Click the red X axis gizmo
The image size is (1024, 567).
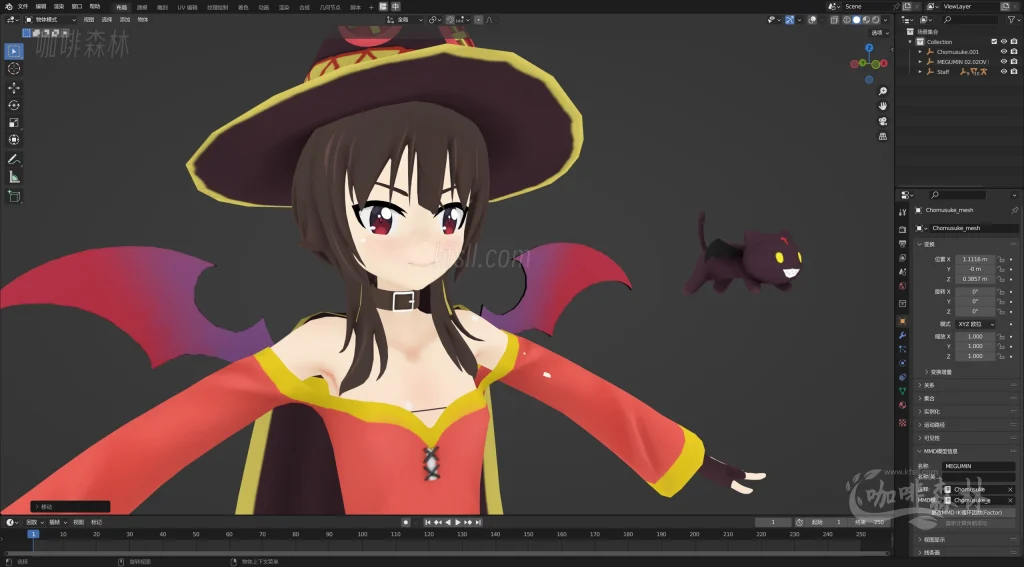[x=884, y=63]
